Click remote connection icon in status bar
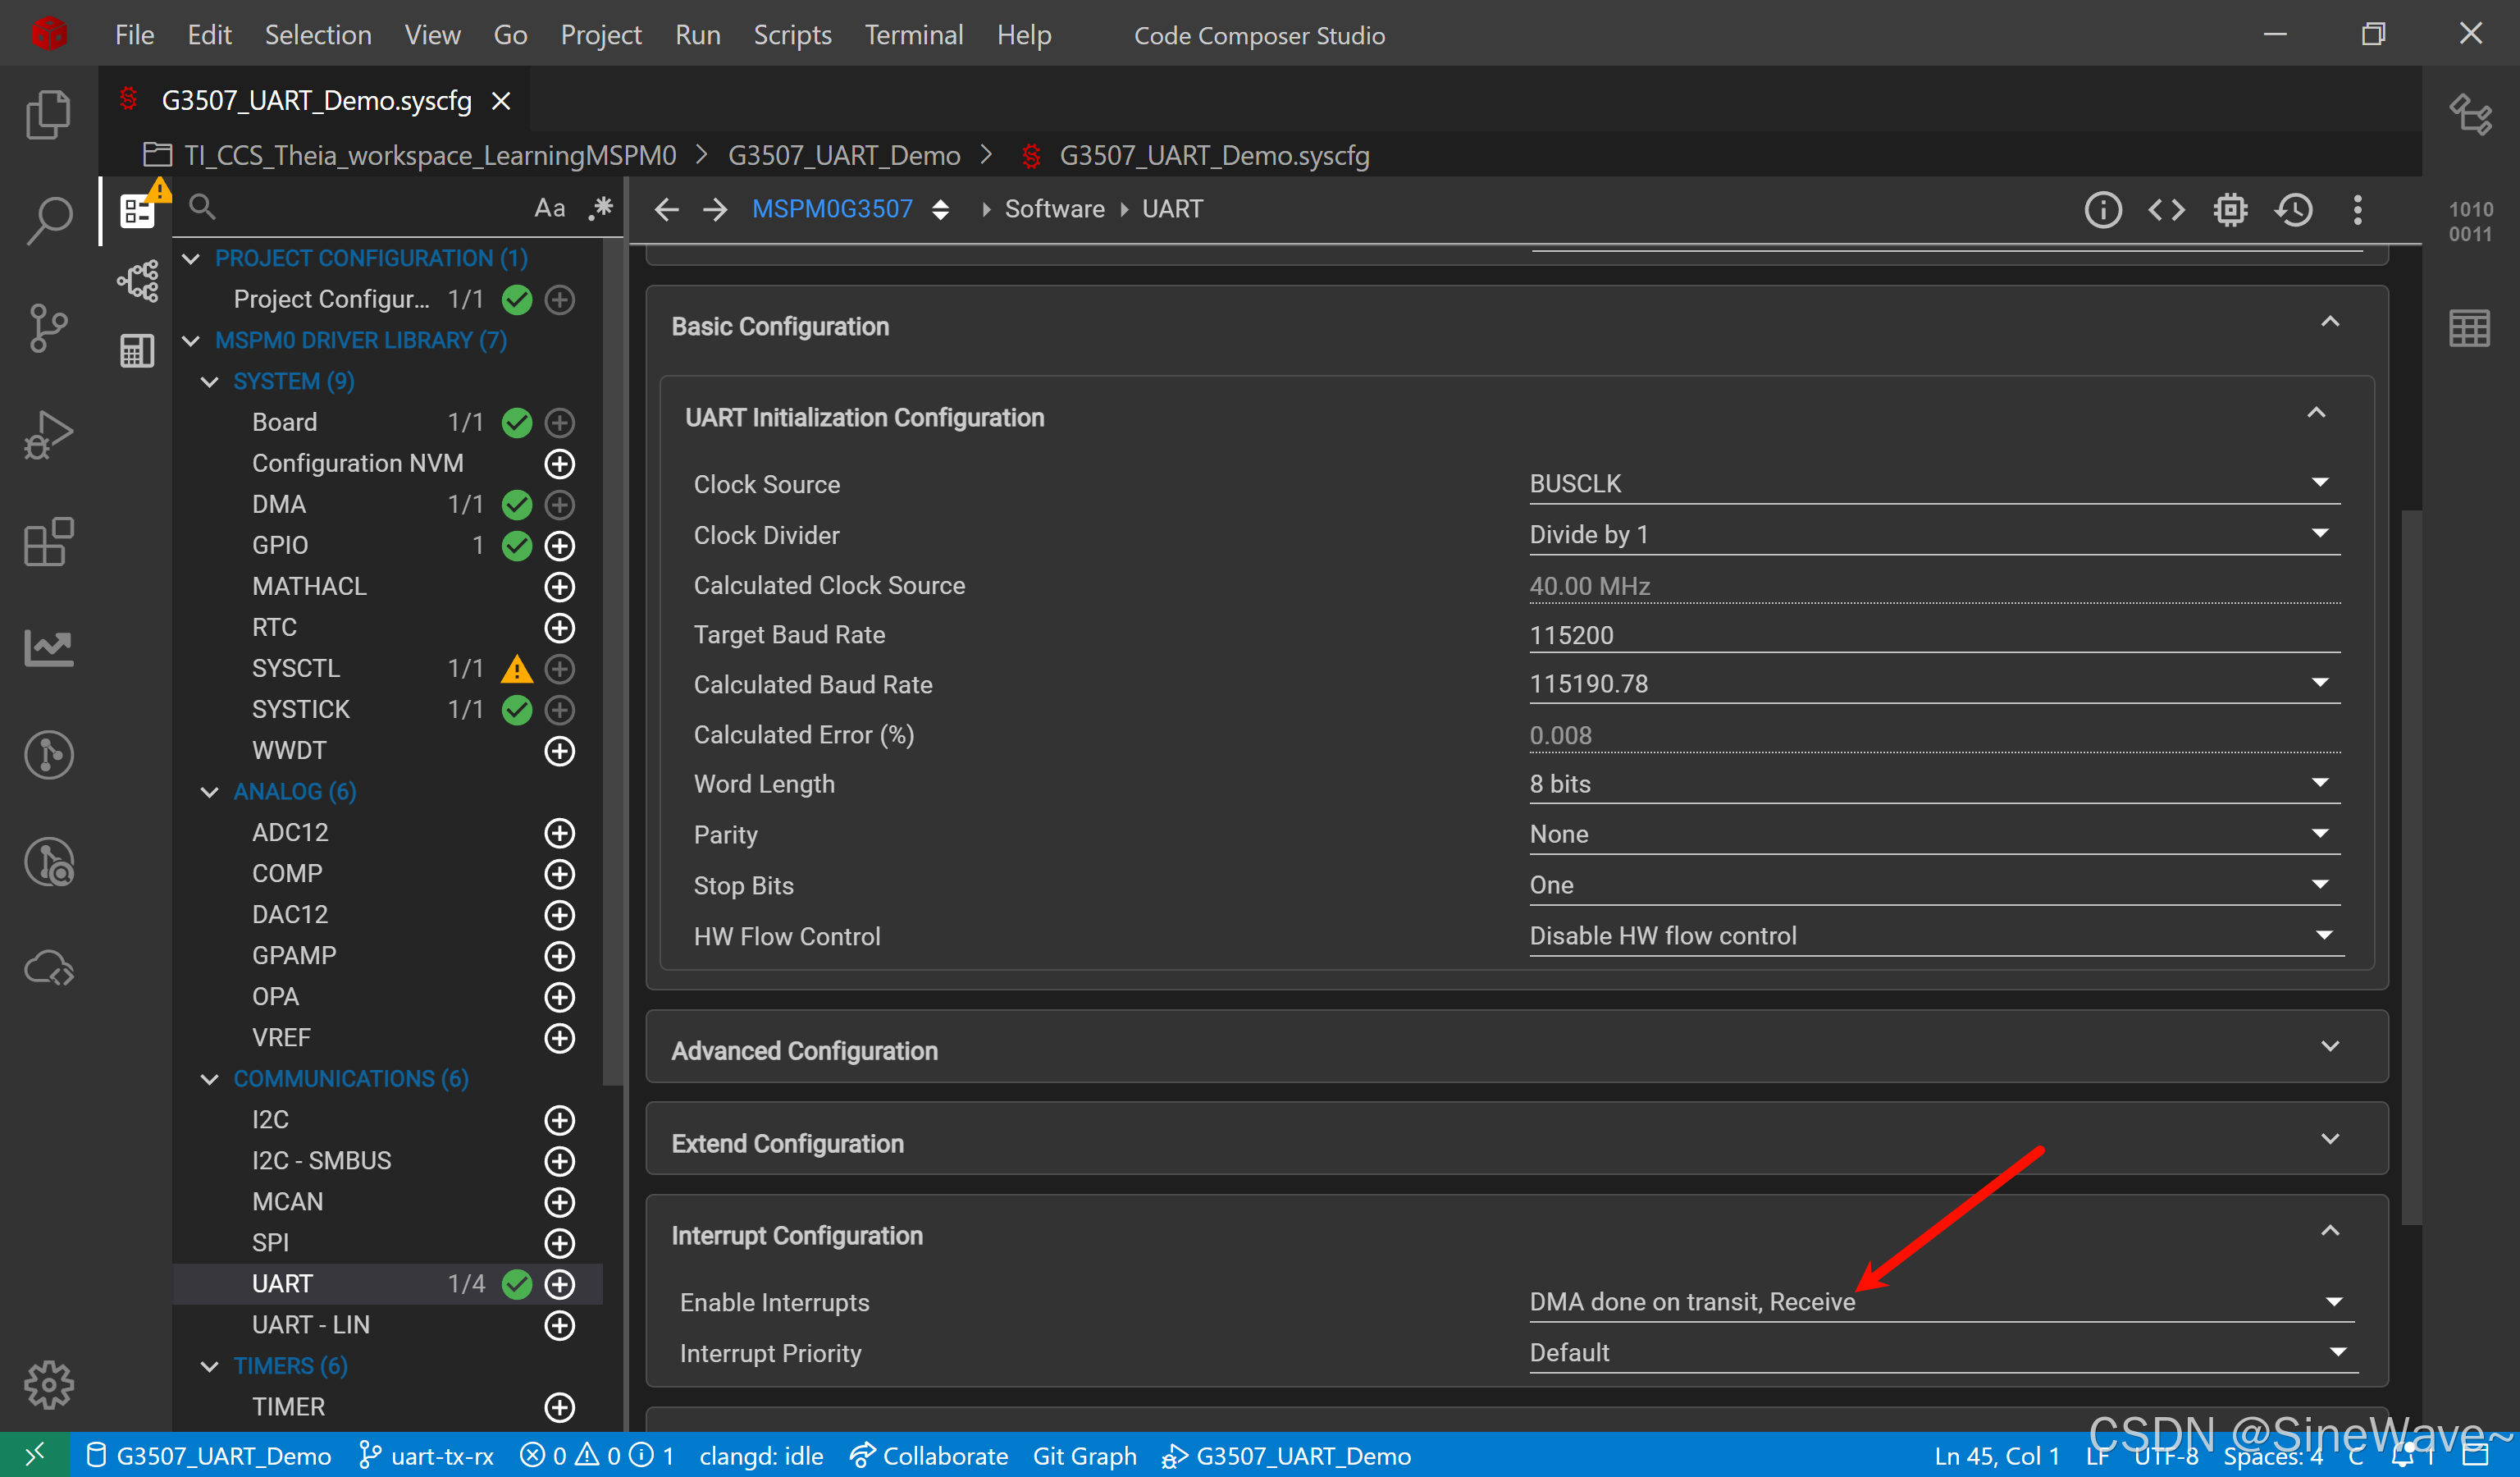The width and height of the screenshot is (2520, 1477). tap(34, 1455)
